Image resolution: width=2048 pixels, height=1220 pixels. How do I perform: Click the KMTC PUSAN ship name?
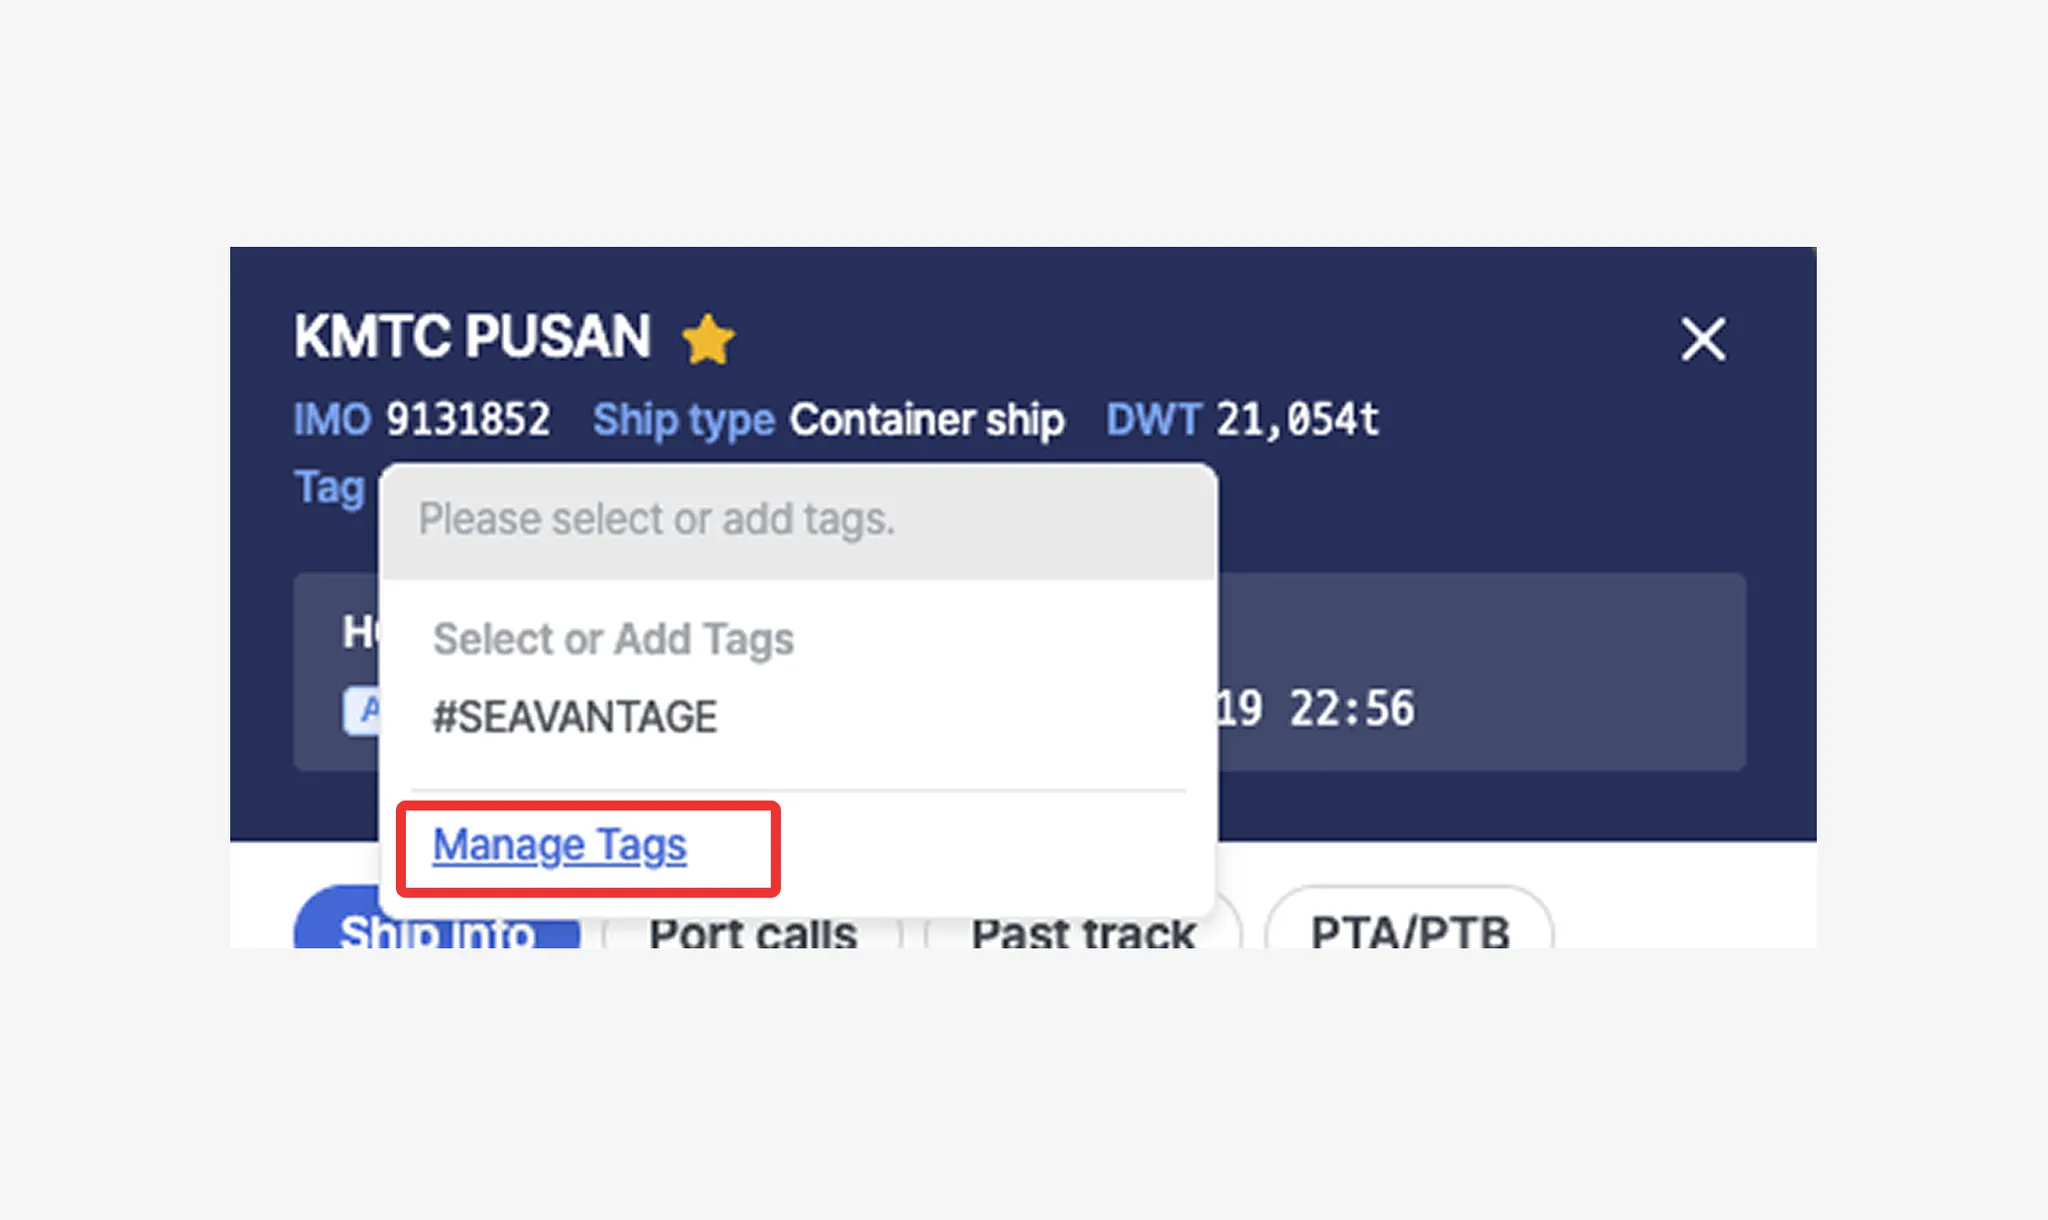tap(472, 336)
